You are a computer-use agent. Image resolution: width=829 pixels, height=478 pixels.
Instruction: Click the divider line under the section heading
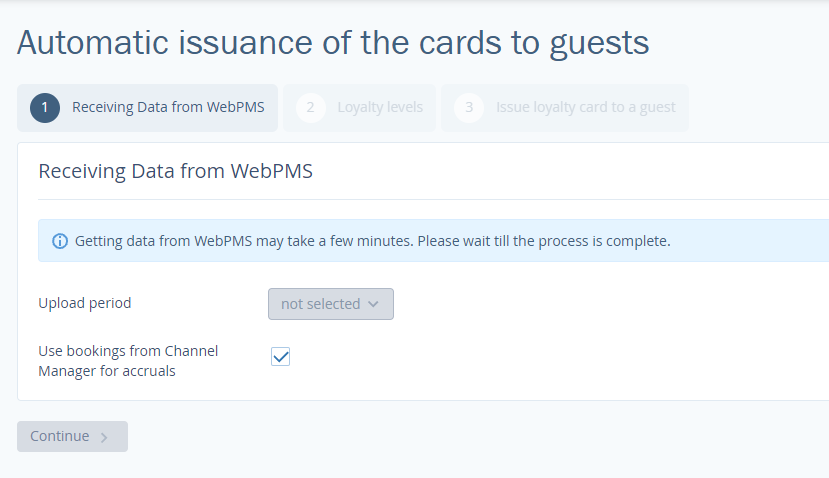[430, 199]
